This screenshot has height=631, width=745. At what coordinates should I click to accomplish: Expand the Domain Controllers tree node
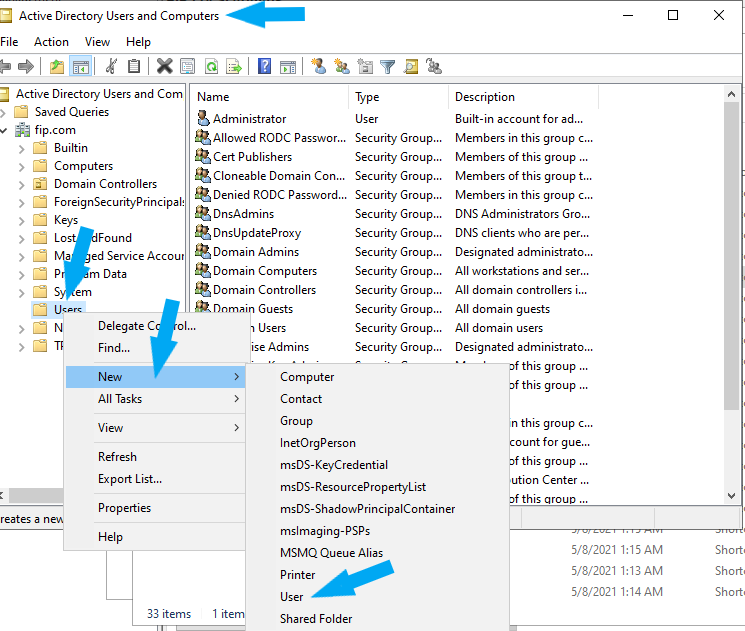coord(21,185)
